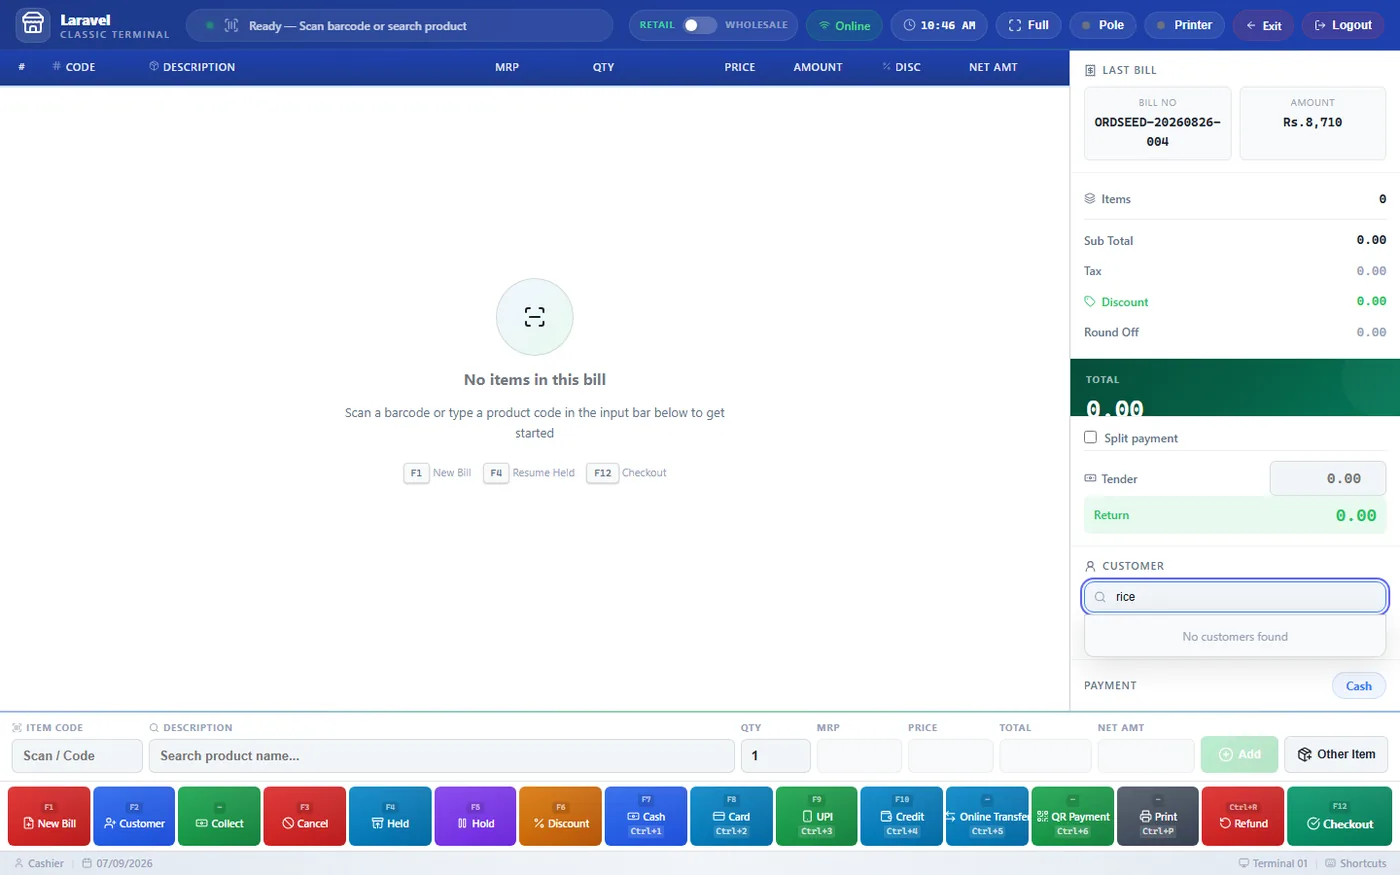Start a New Bill with F1 button

coord(49,816)
